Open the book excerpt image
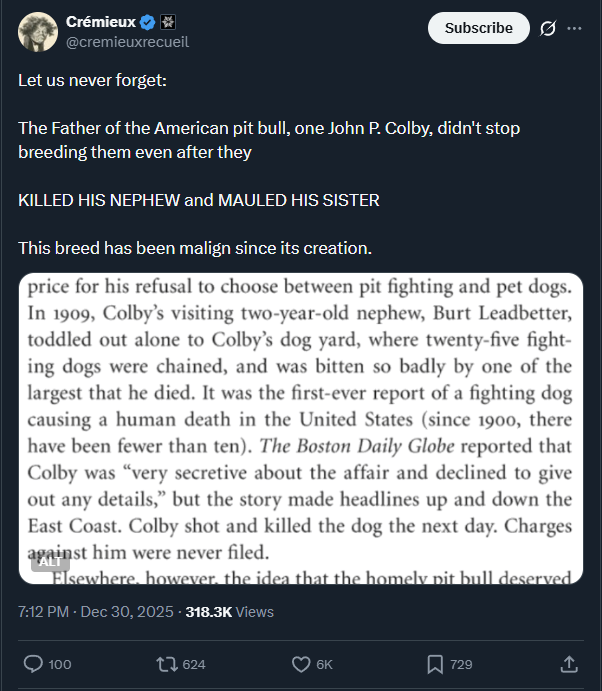Screen dimensions: 602x691 click(x=300, y=420)
